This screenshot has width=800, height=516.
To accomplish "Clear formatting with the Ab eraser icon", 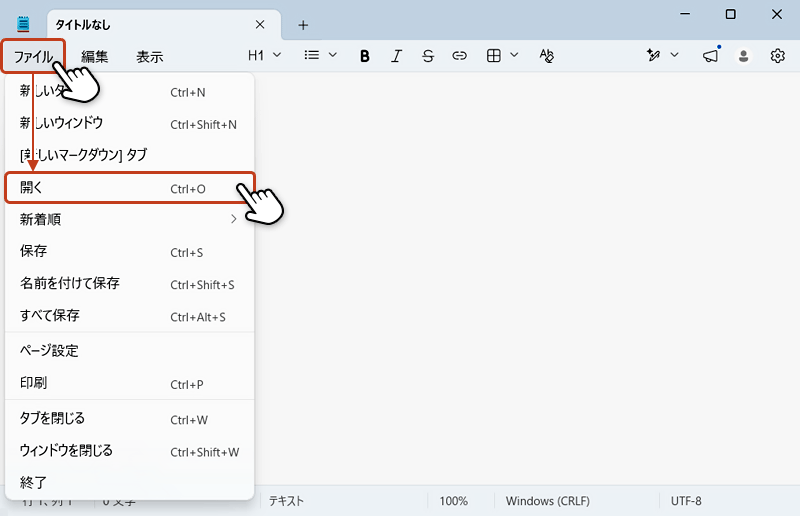I will (546, 56).
